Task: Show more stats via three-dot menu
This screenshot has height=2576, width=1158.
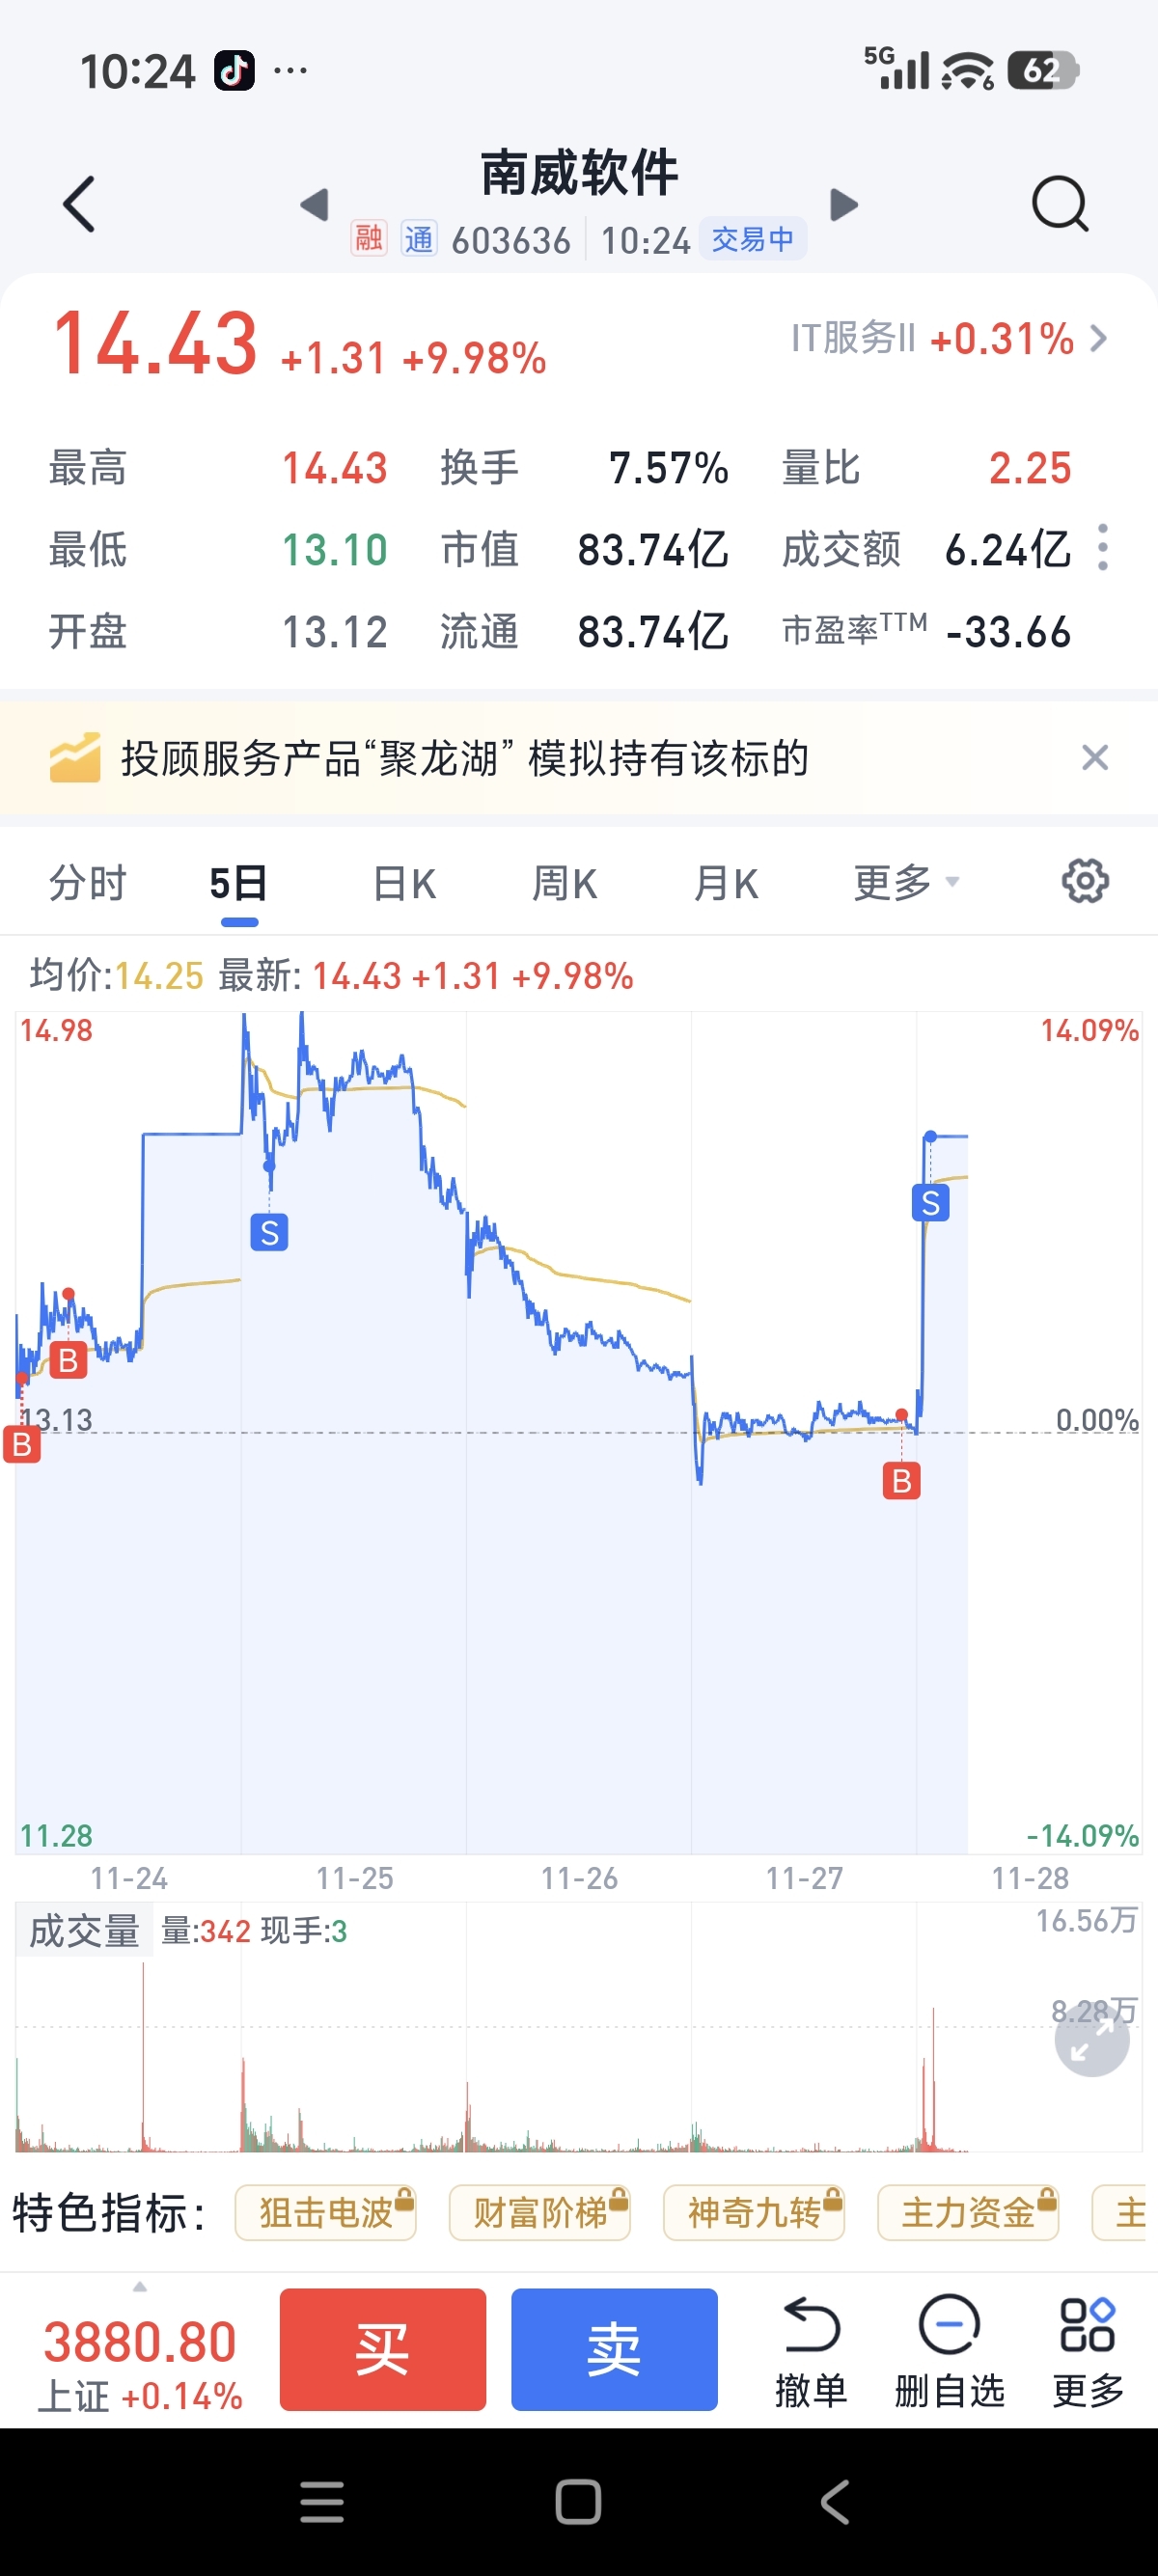Action: pyautogui.click(x=1103, y=548)
